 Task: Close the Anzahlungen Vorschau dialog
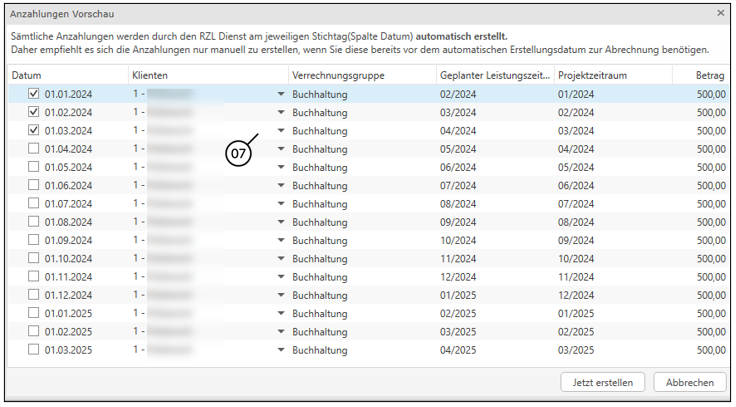[x=721, y=13]
